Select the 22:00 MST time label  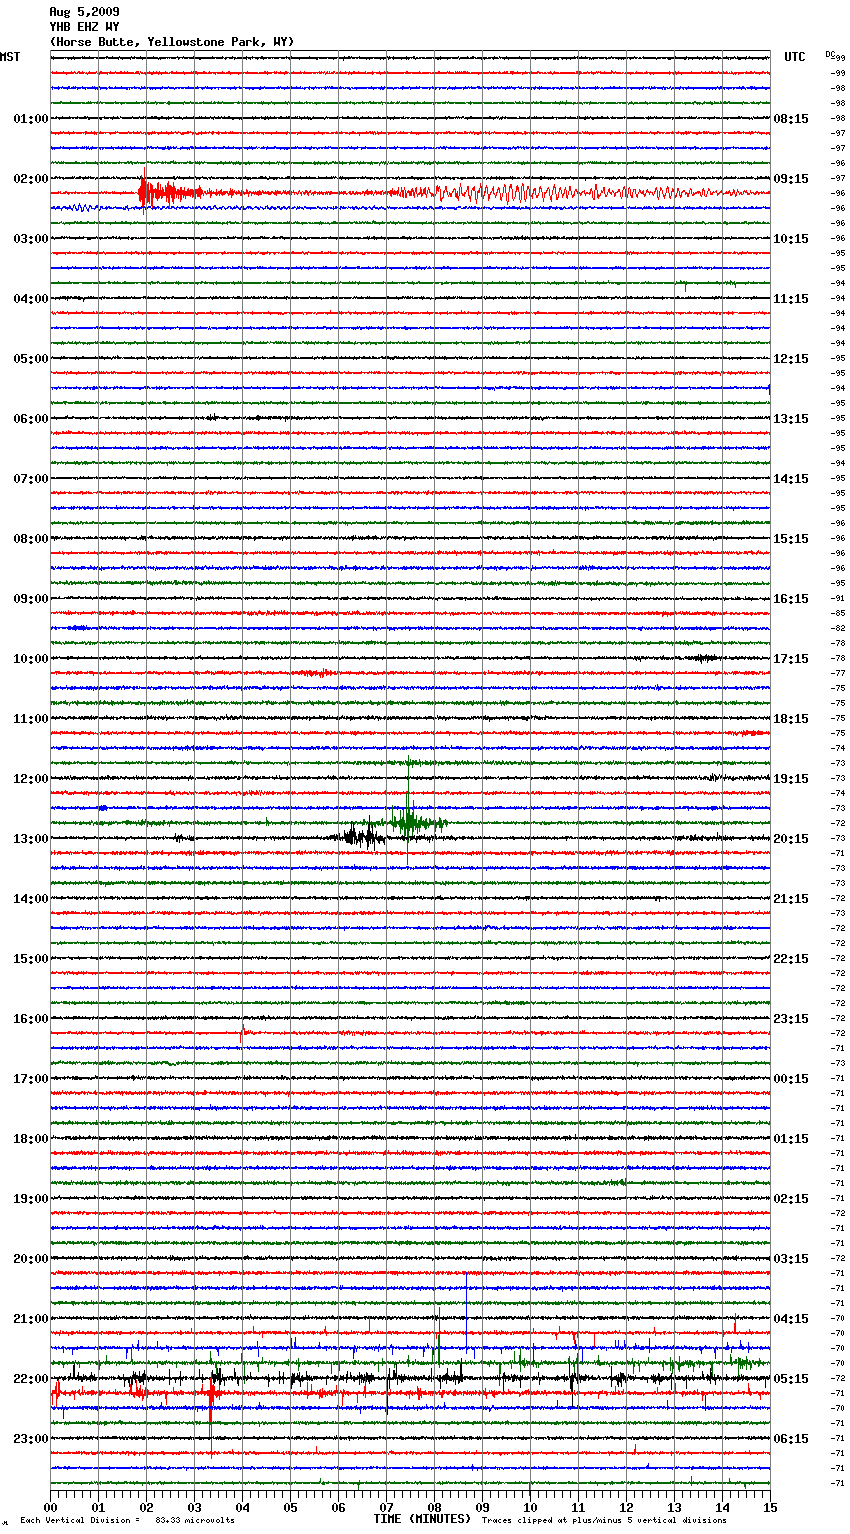pos(31,1379)
